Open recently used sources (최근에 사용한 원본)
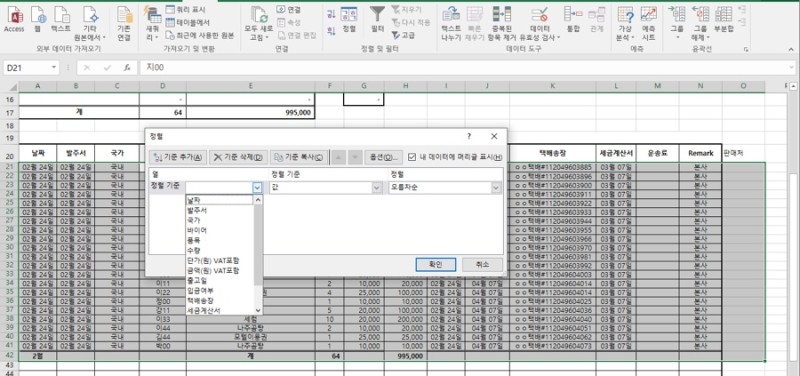Image resolution: width=800 pixels, height=376 pixels. pos(200,35)
